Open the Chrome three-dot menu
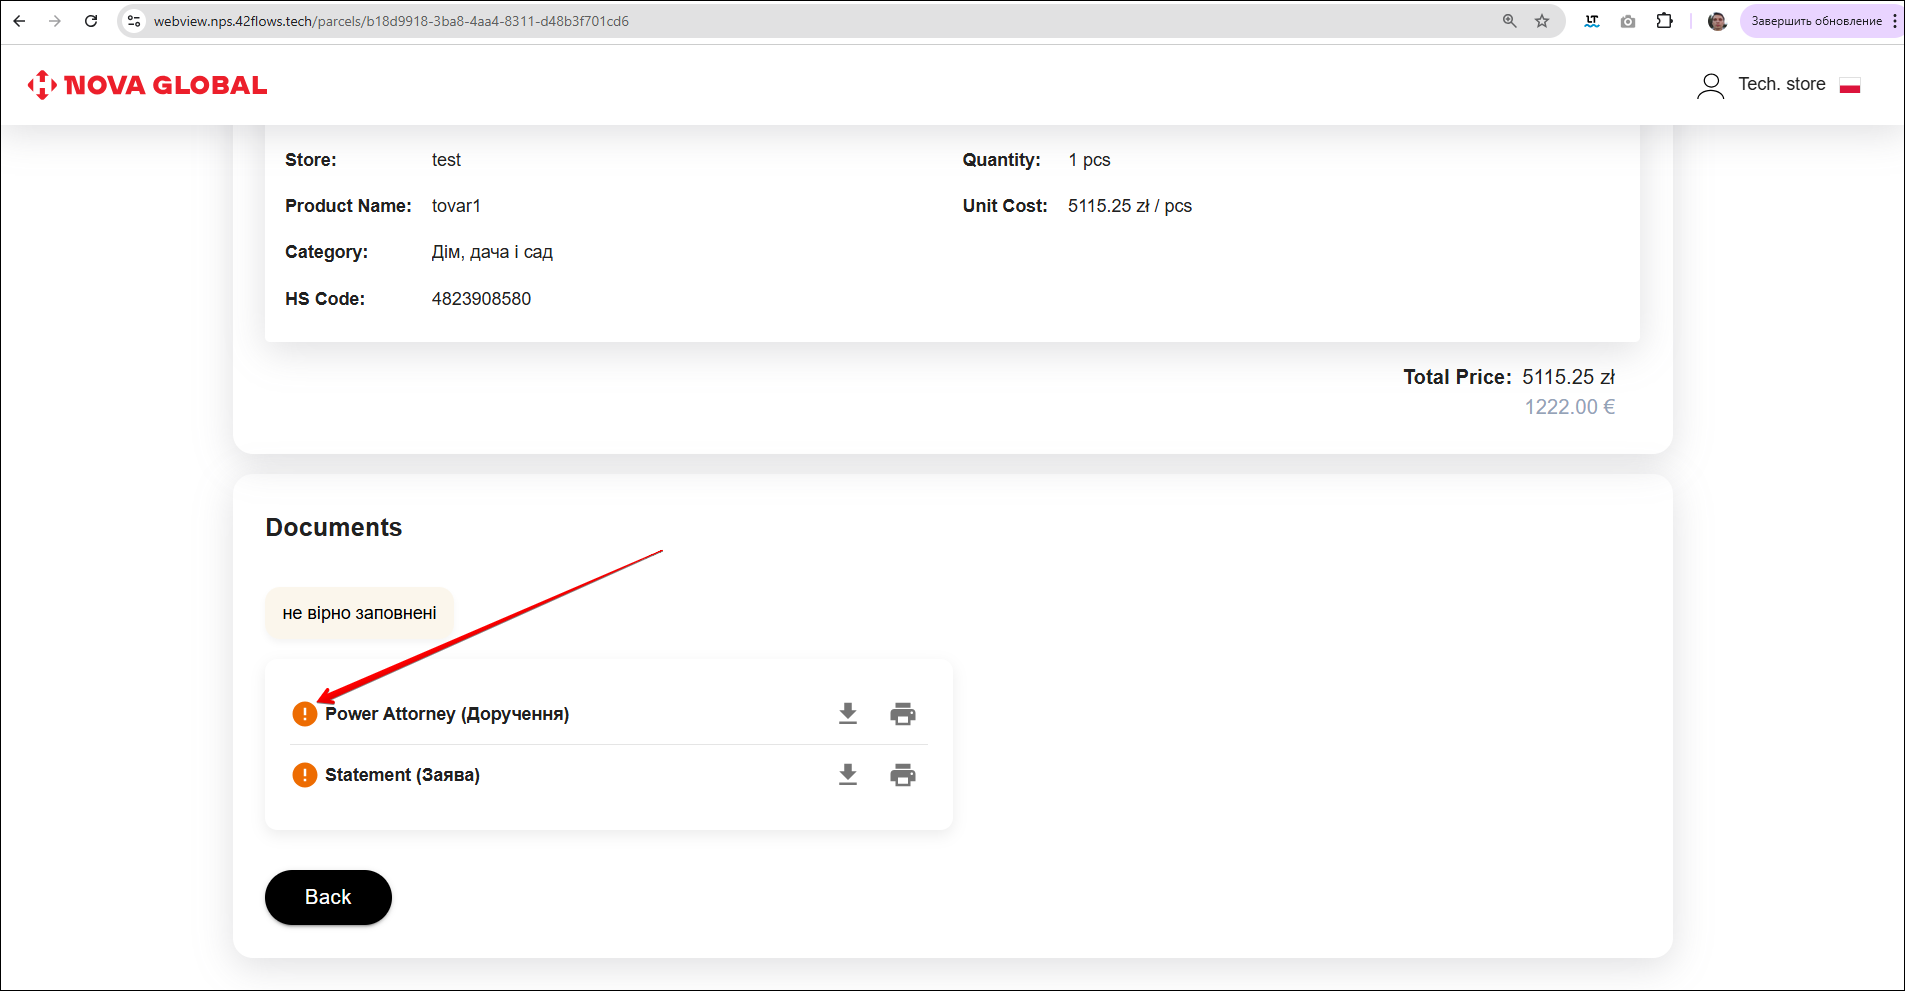Screen dimensions: 1905x991 1894,21
